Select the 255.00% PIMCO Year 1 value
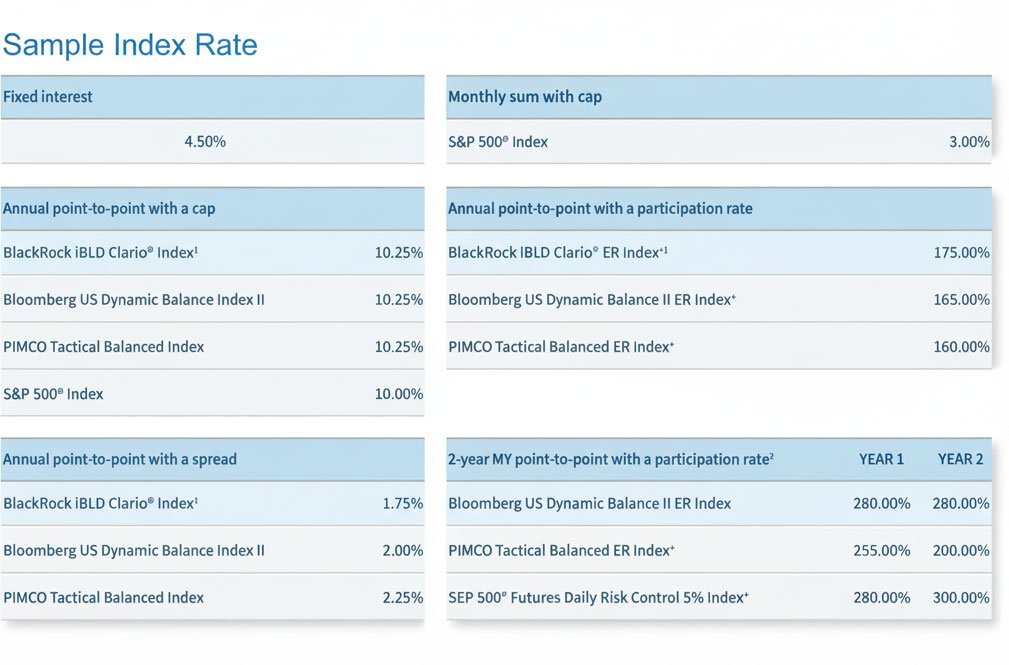Screen dimensions: 1009x665 (882, 551)
